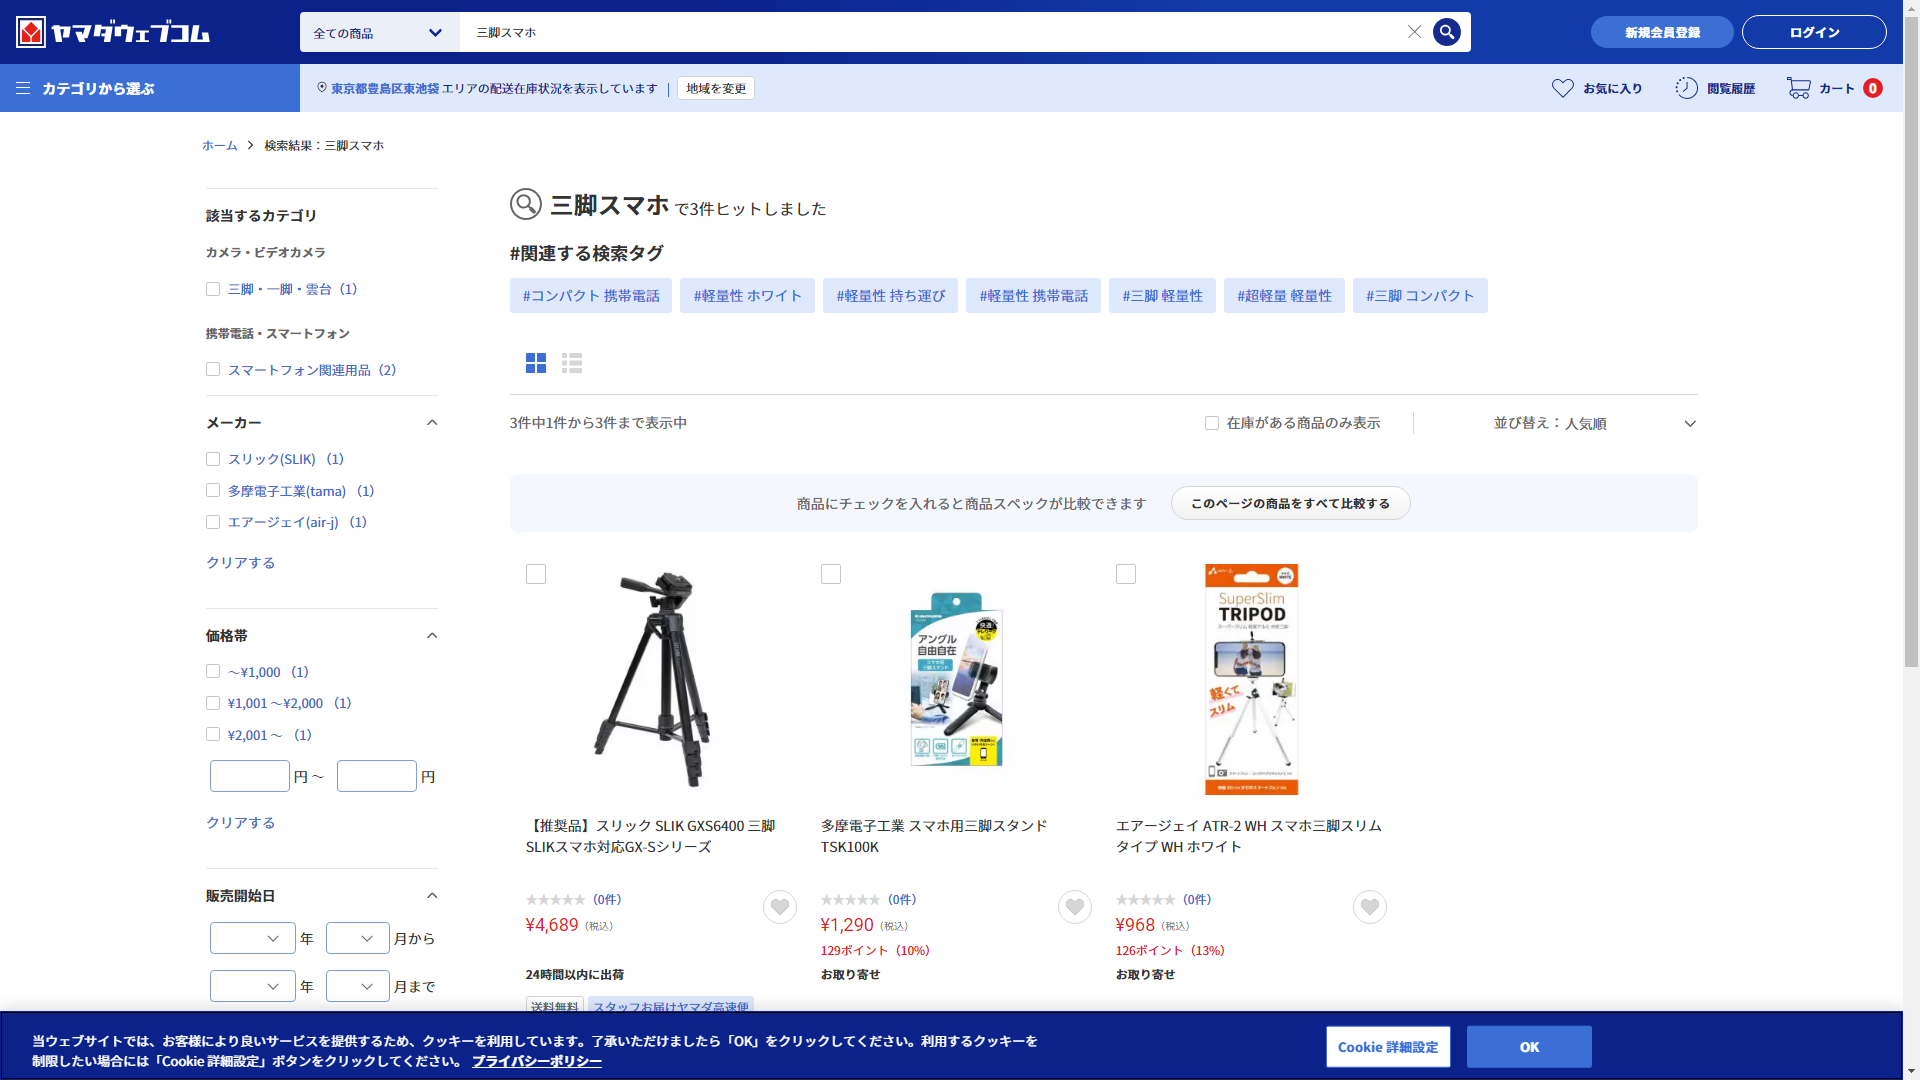Collapse the メーカー filter section
The height and width of the screenshot is (1080, 1920).
[x=432, y=423]
